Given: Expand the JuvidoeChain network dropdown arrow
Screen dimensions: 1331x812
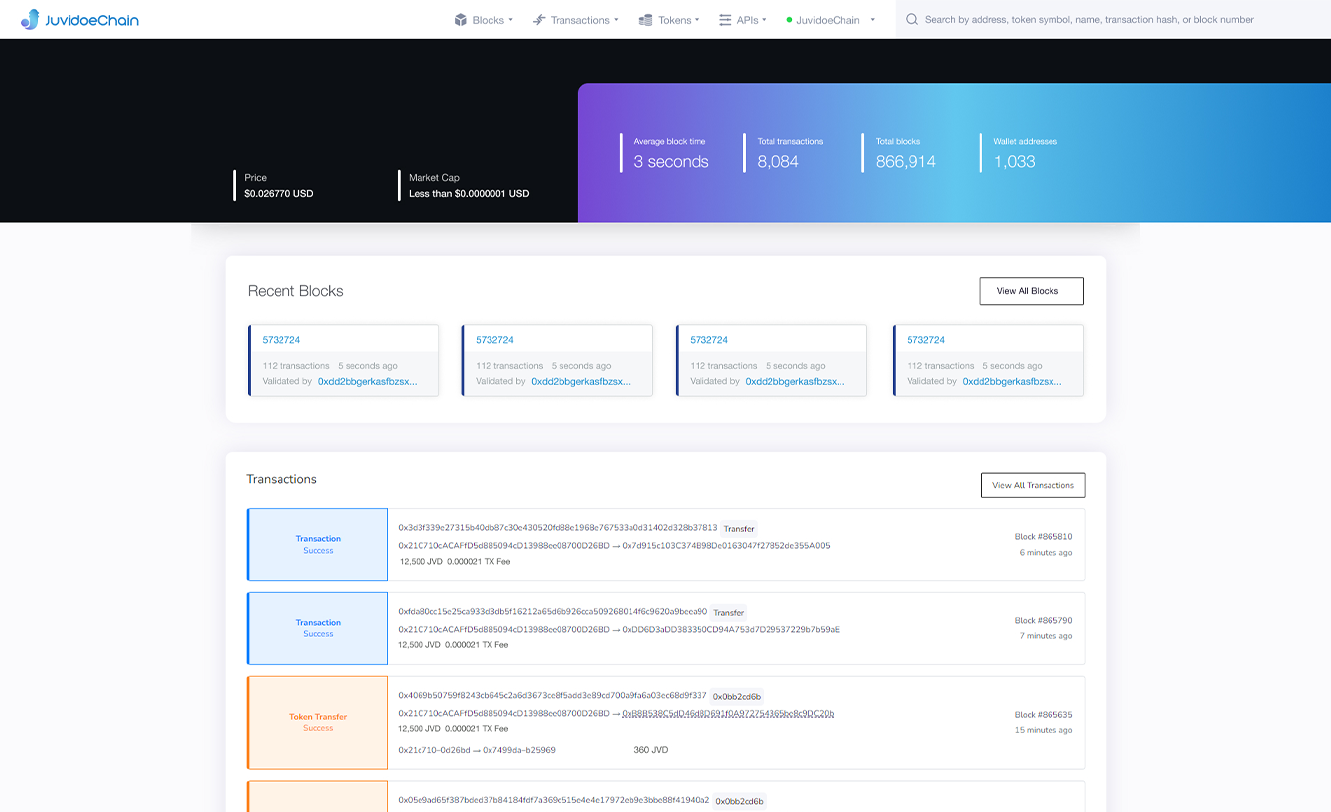Looking at the screenshot, I should click(872, 20).
